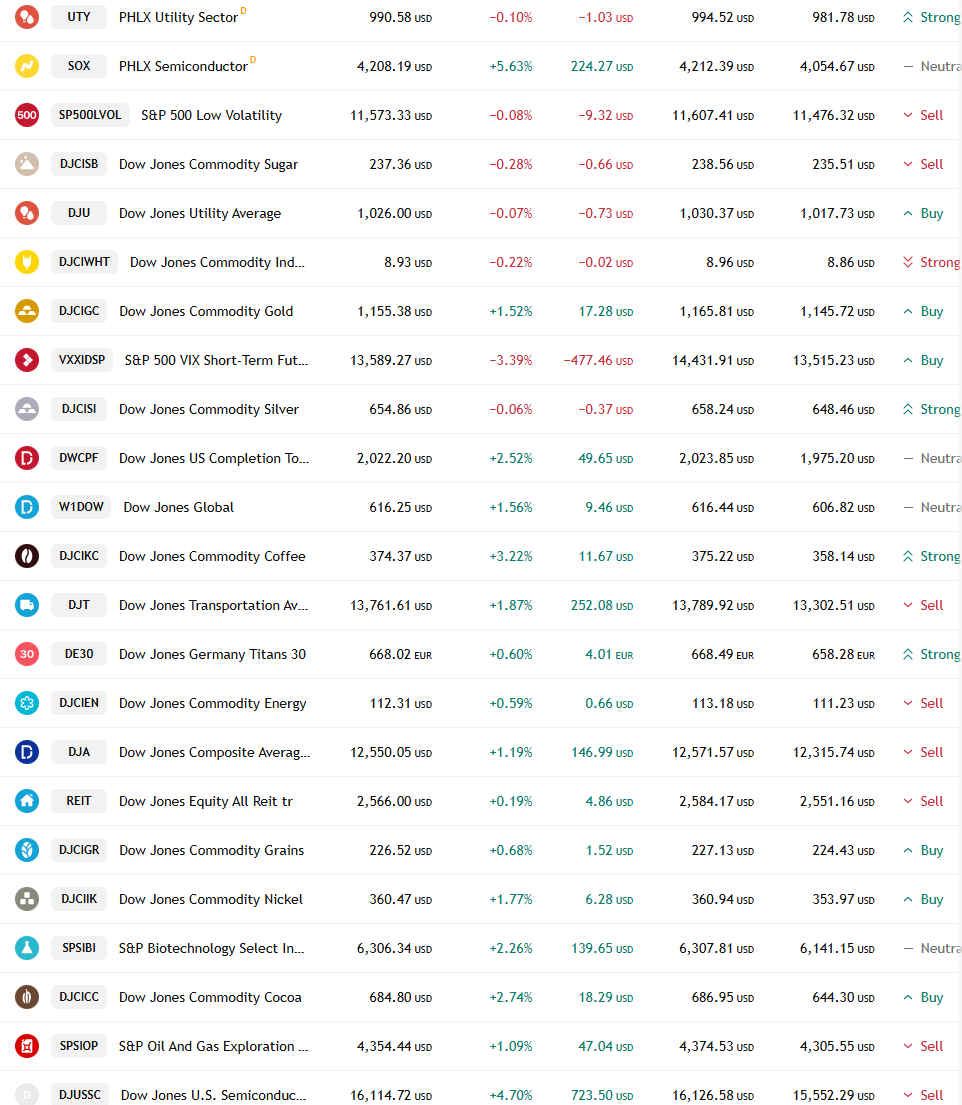Click the red 500 logo for SP500LVOL
This screenshot has height=1105, width=962.
coord(27,115)
